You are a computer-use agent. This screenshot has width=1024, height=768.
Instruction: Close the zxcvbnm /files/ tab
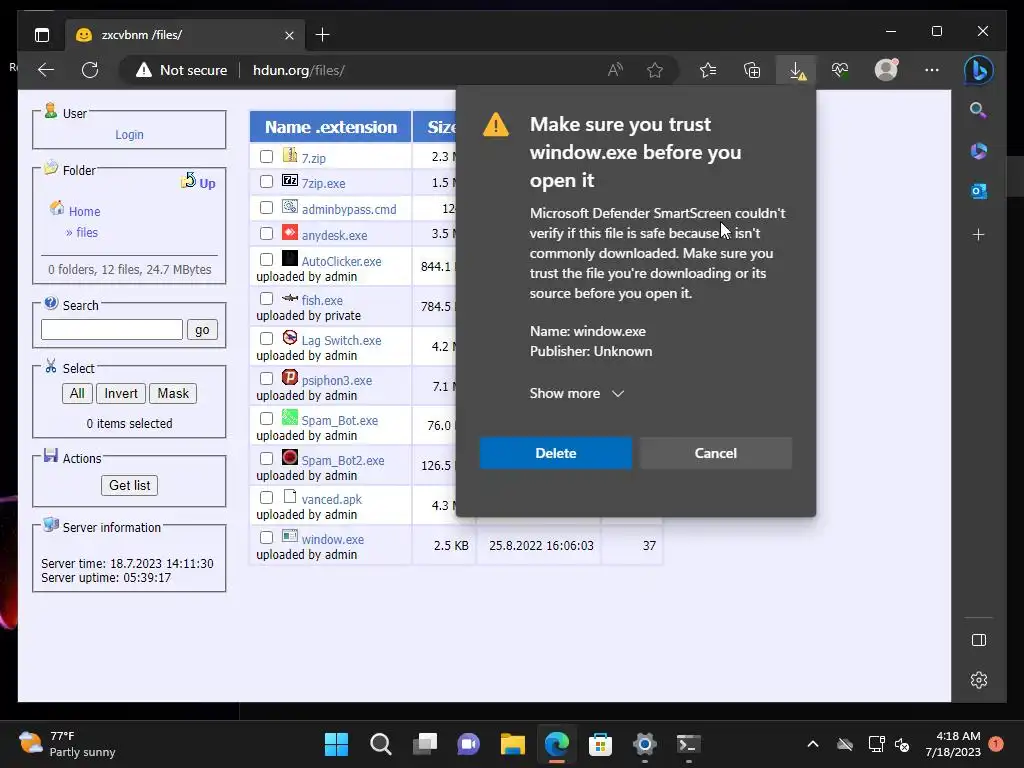click(289, 35)
